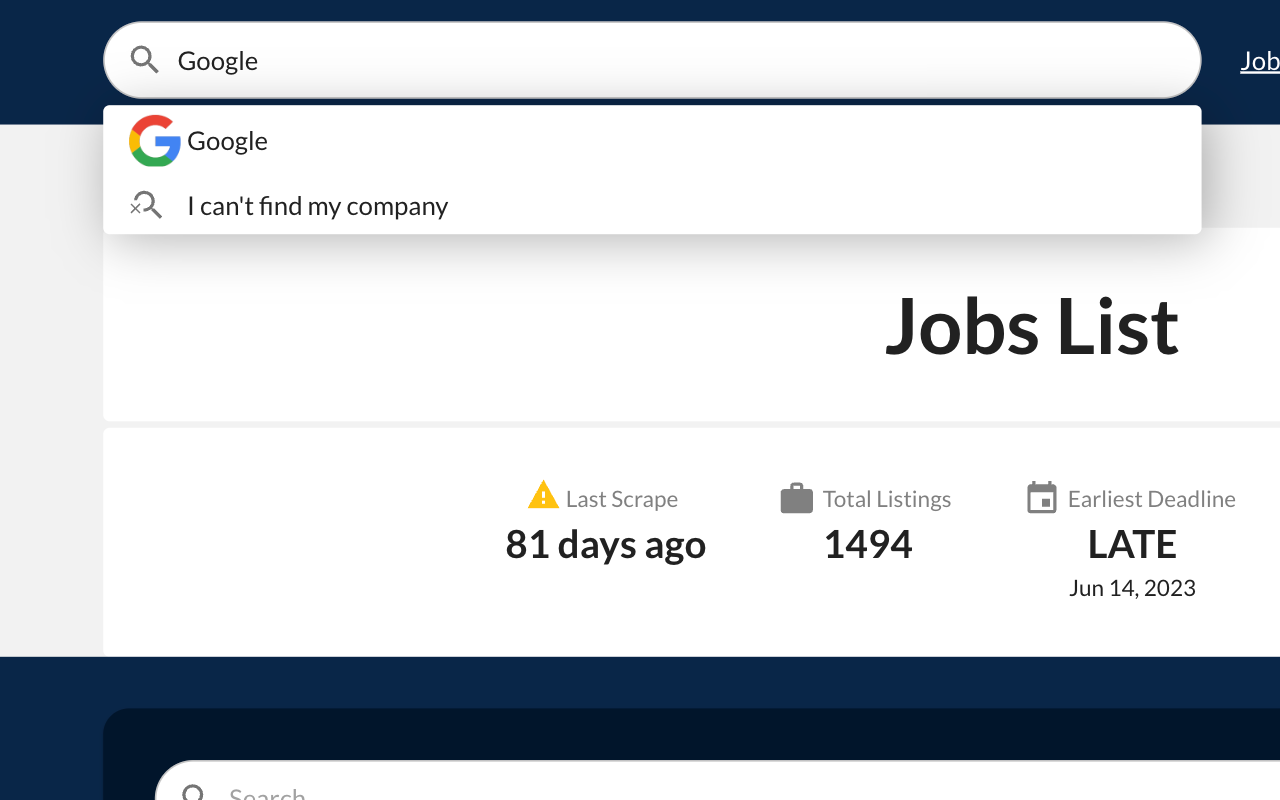Click the "LATE" deadline status

[1132, 545]
